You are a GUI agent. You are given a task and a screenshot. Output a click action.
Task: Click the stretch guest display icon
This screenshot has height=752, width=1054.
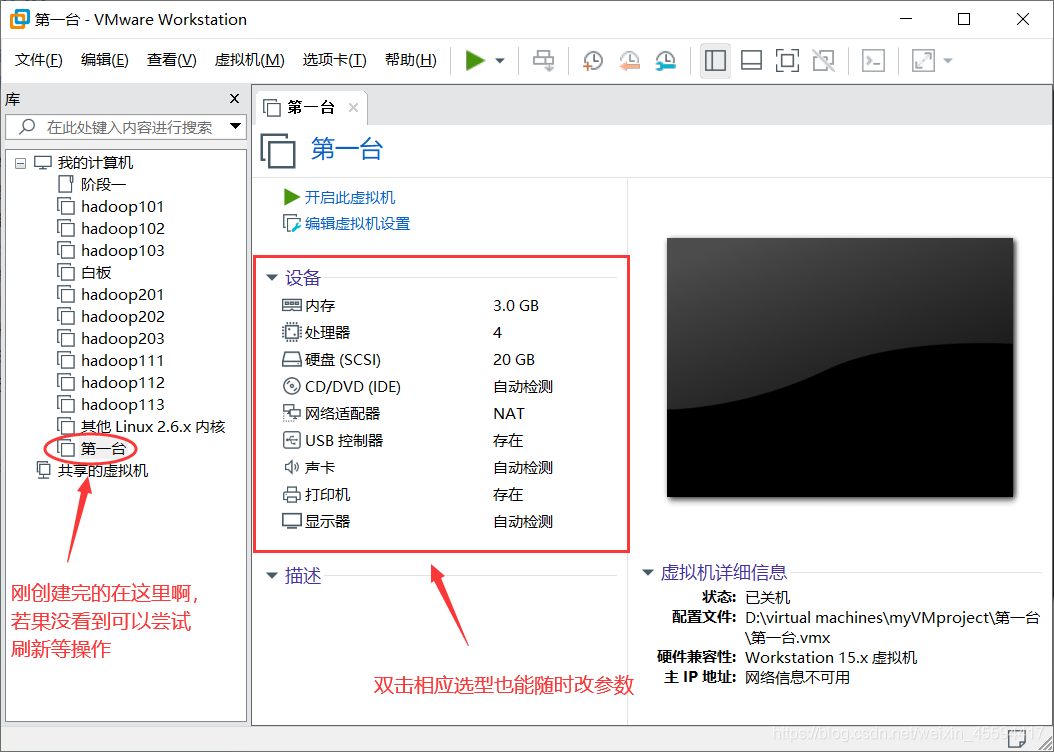(923, 60)
